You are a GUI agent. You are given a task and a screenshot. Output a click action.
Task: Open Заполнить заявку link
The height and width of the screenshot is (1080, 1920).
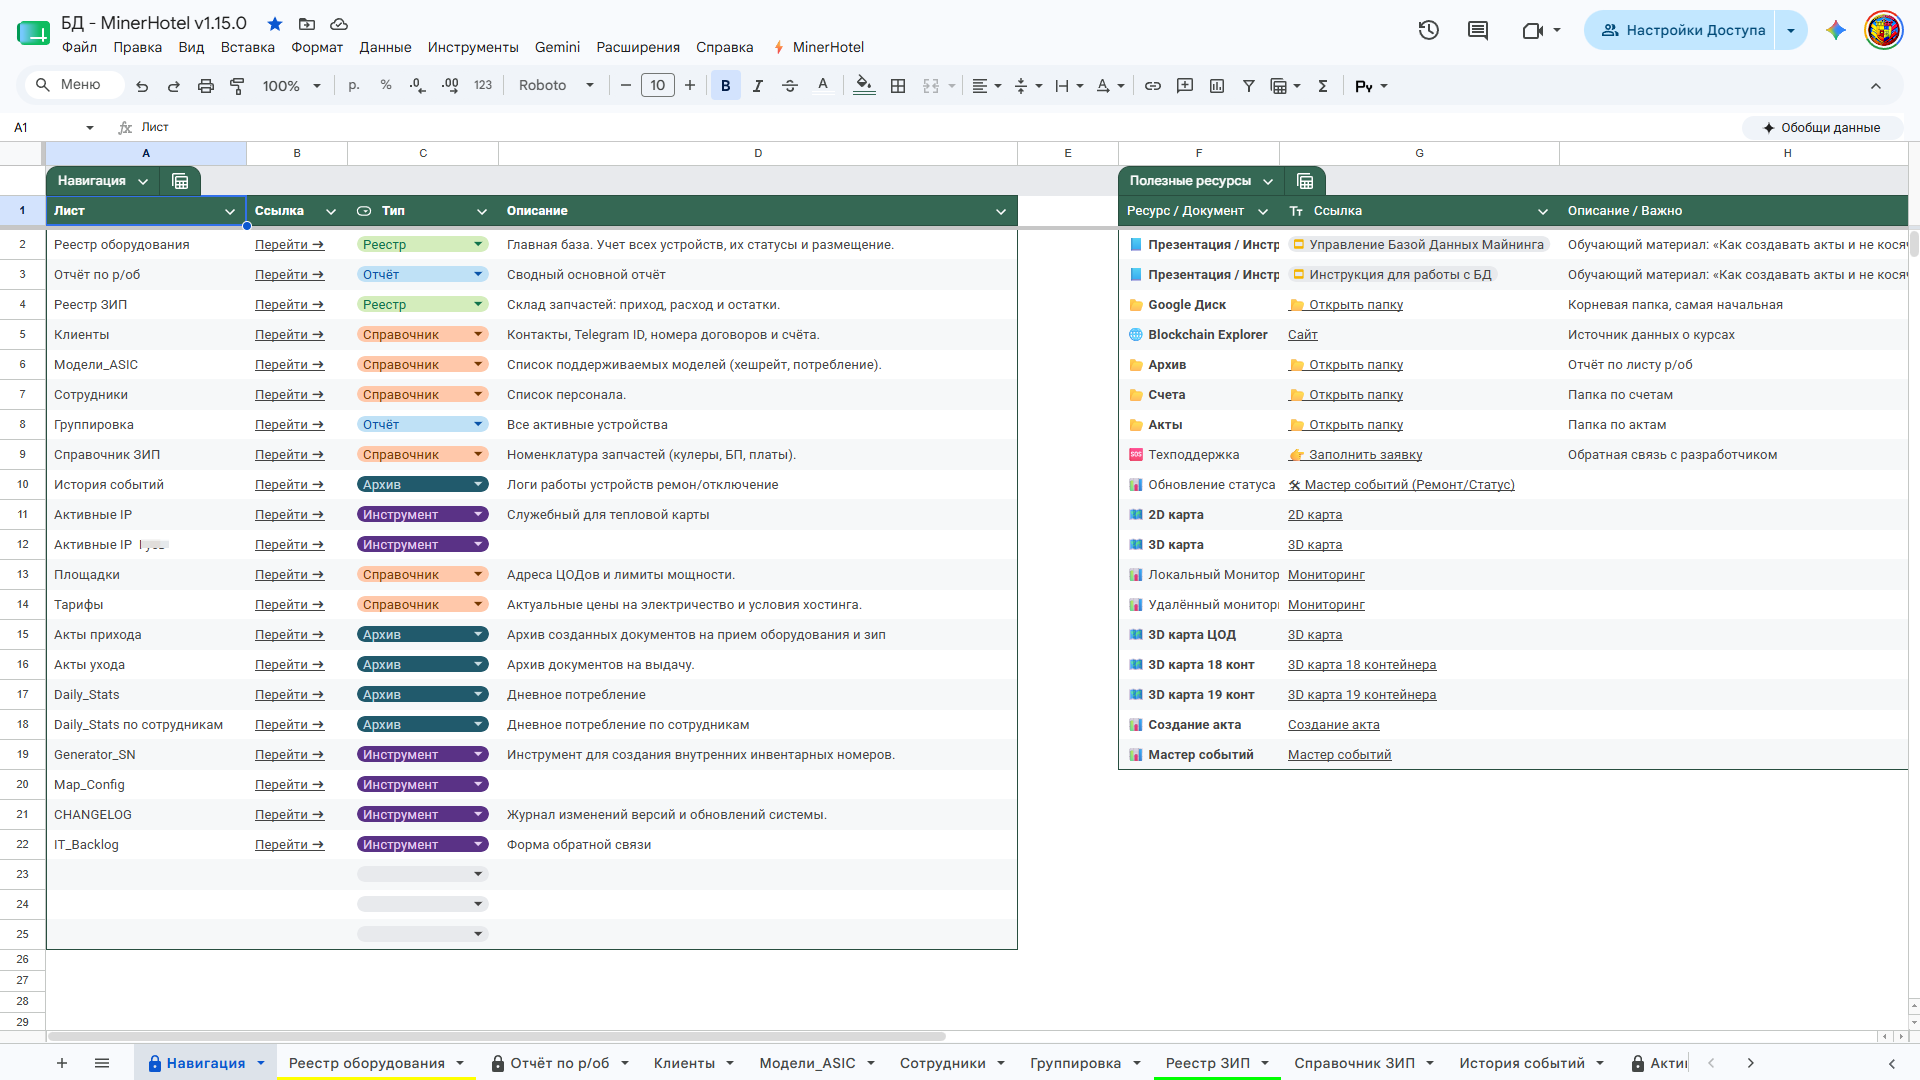(1355, 454)
